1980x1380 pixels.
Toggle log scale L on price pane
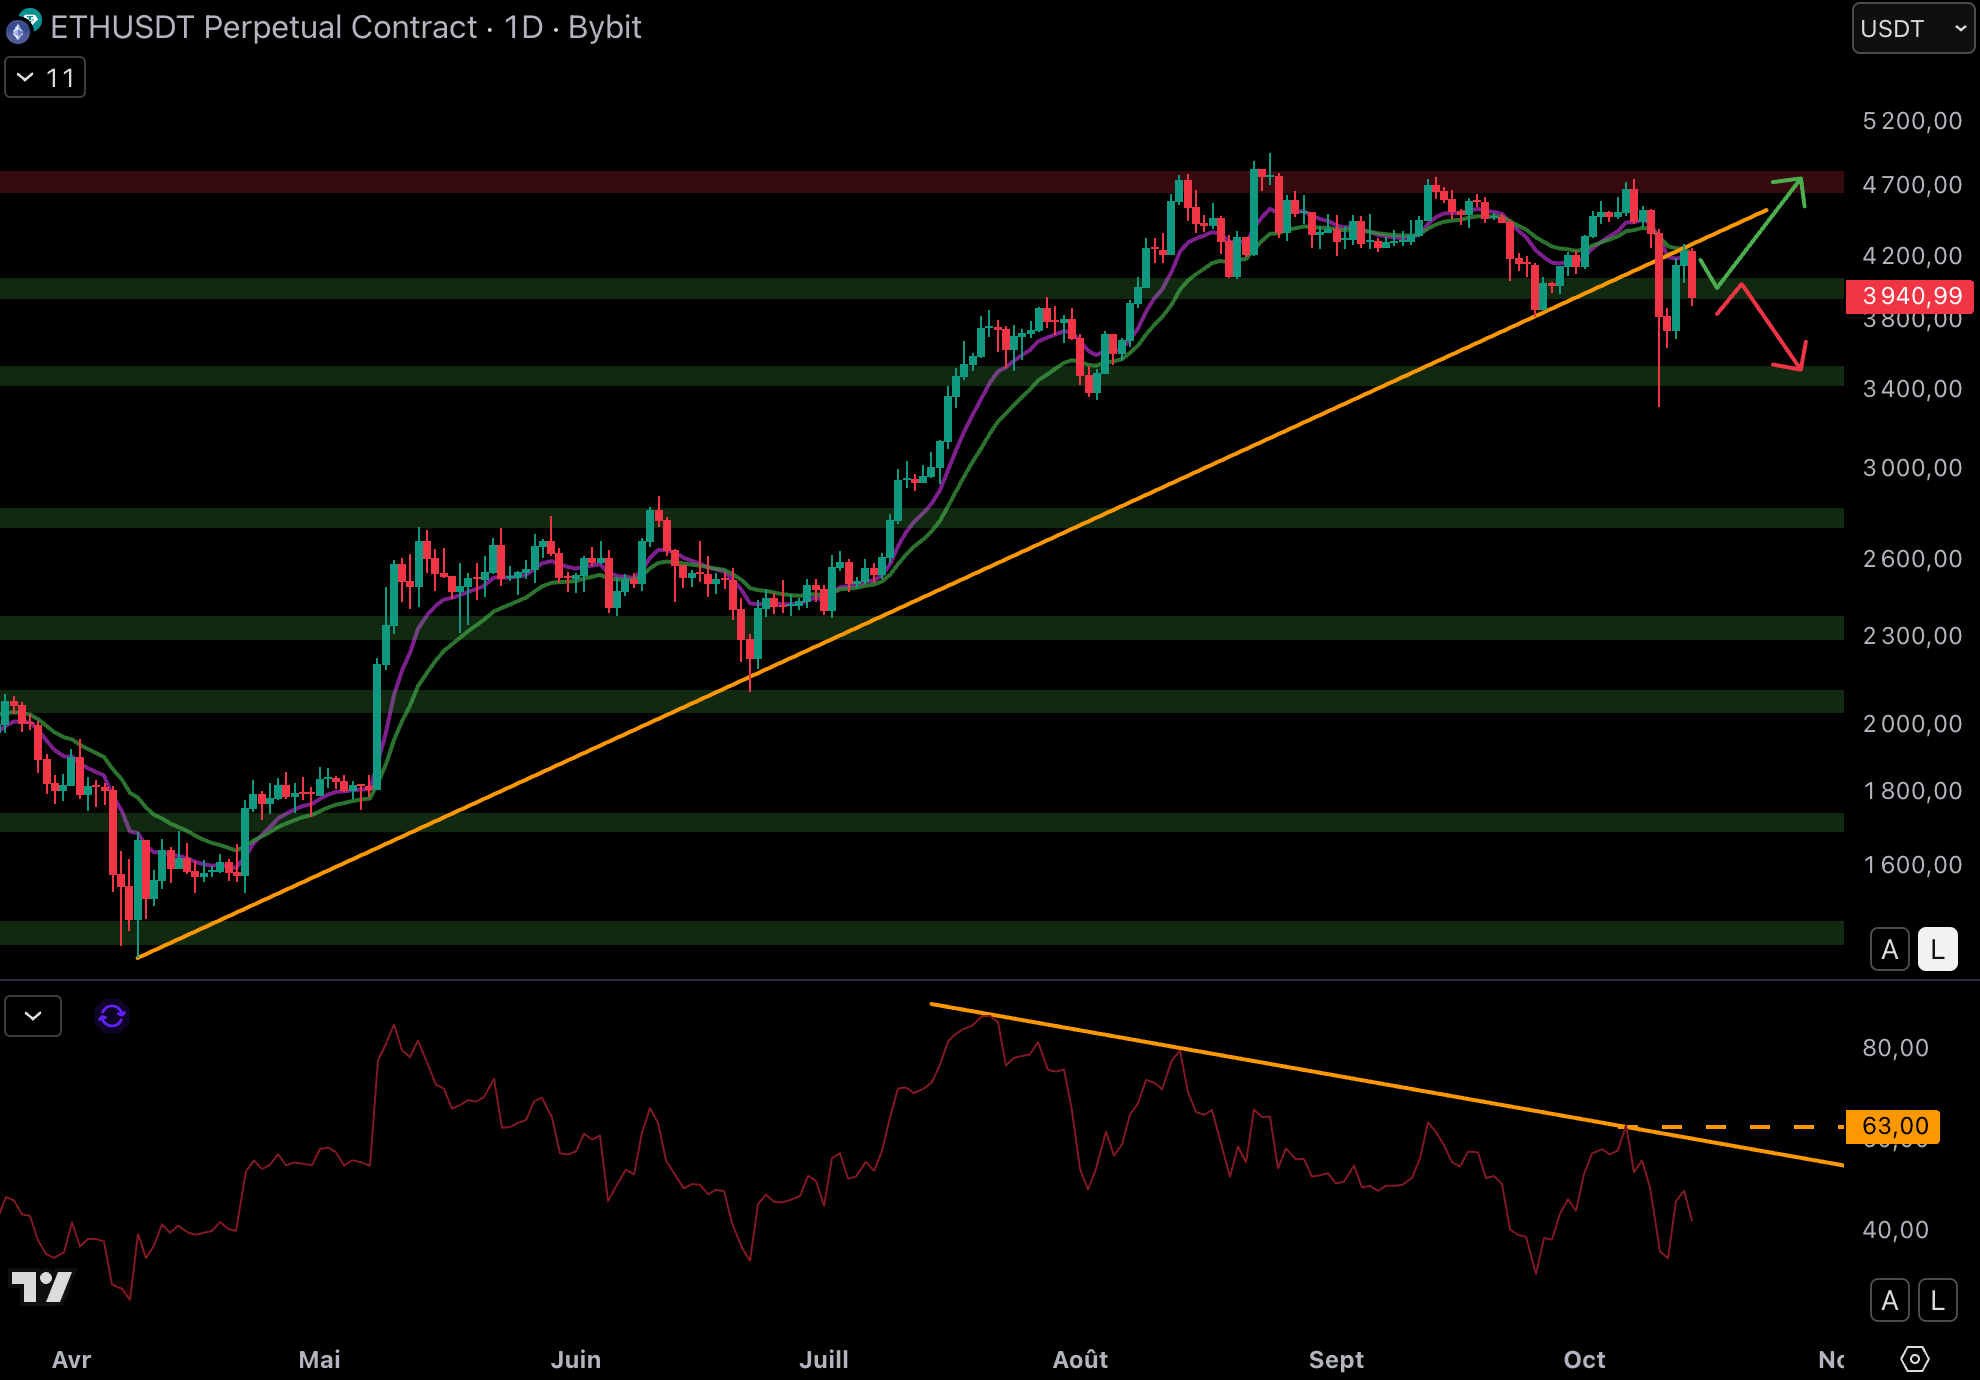[x=1937, y=949]
